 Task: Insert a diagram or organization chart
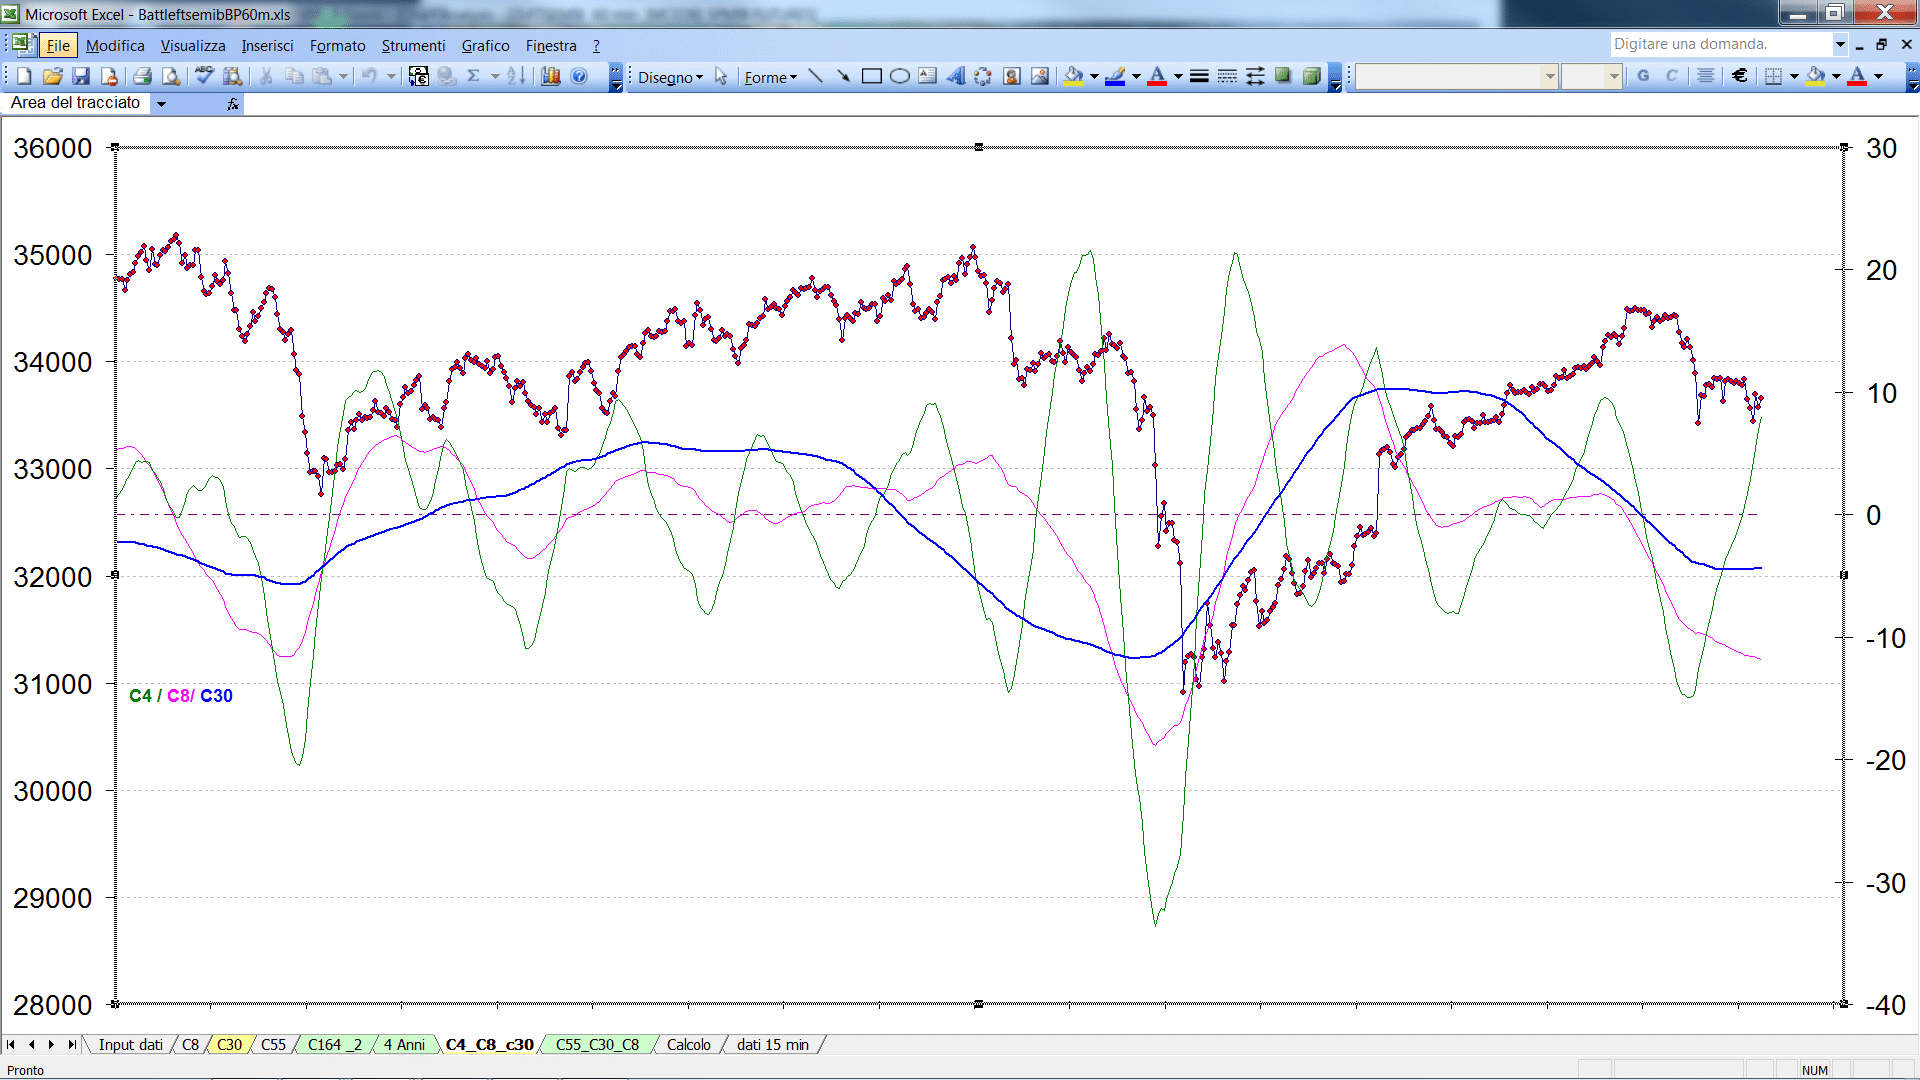(x=984, y=77)
